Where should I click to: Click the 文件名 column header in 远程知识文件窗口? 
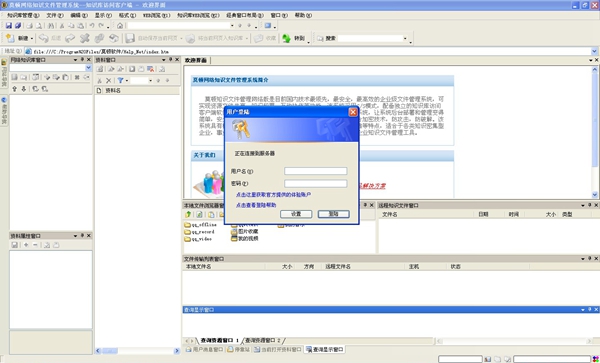pos(426,215)
